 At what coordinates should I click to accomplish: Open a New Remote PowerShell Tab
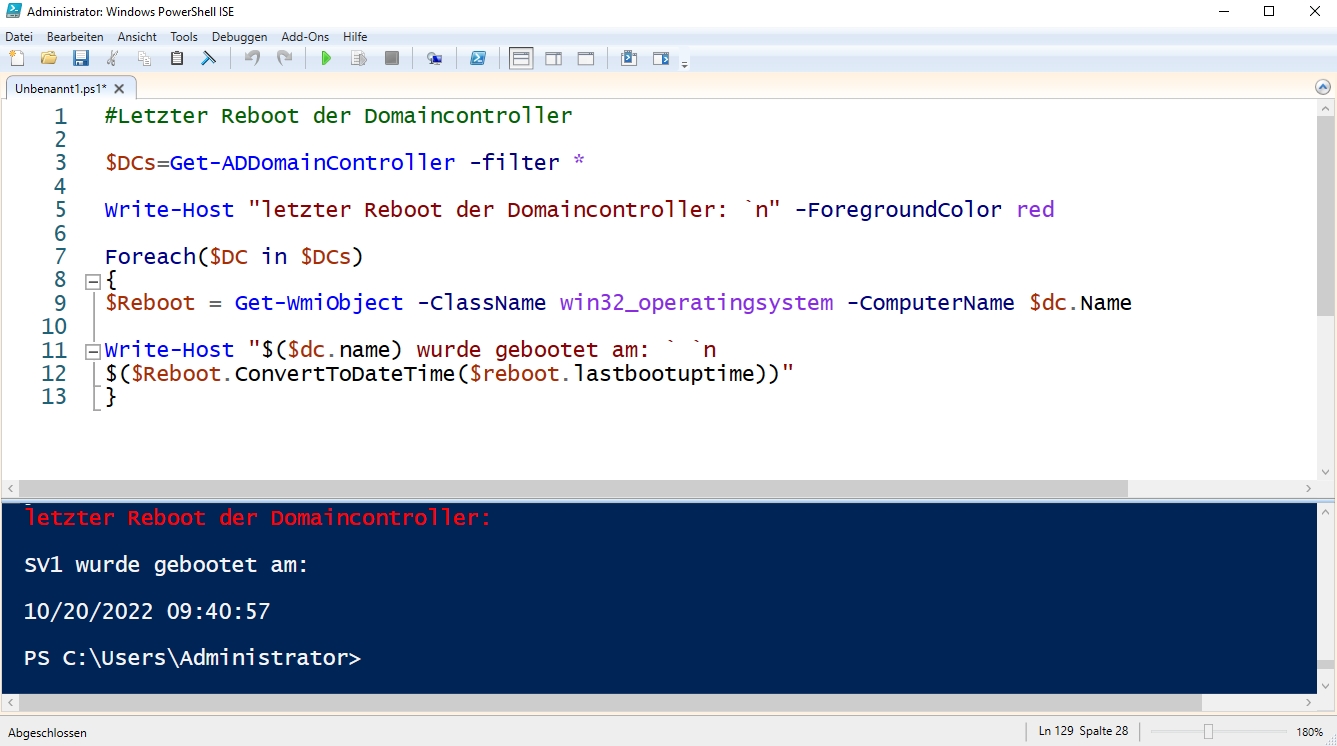[434, 58]
